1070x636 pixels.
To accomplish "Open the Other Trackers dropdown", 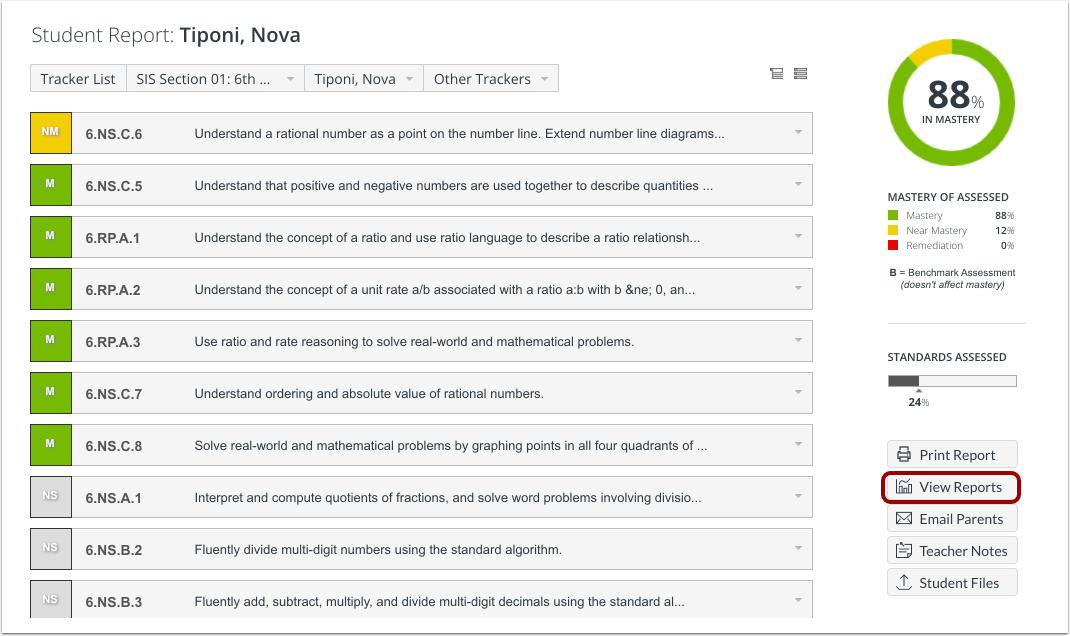I will click(x=490, y=78).
